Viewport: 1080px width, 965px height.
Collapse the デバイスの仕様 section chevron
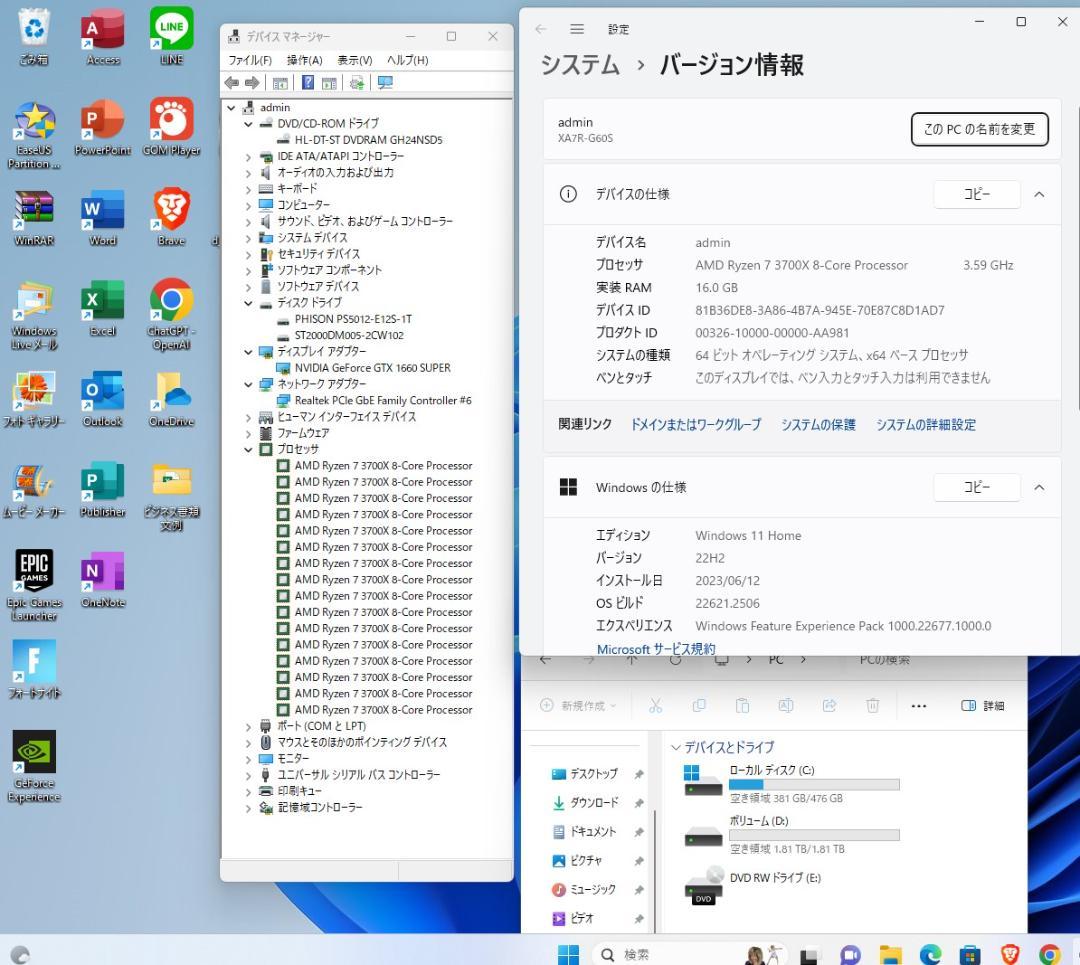[x=1039, y=194]
